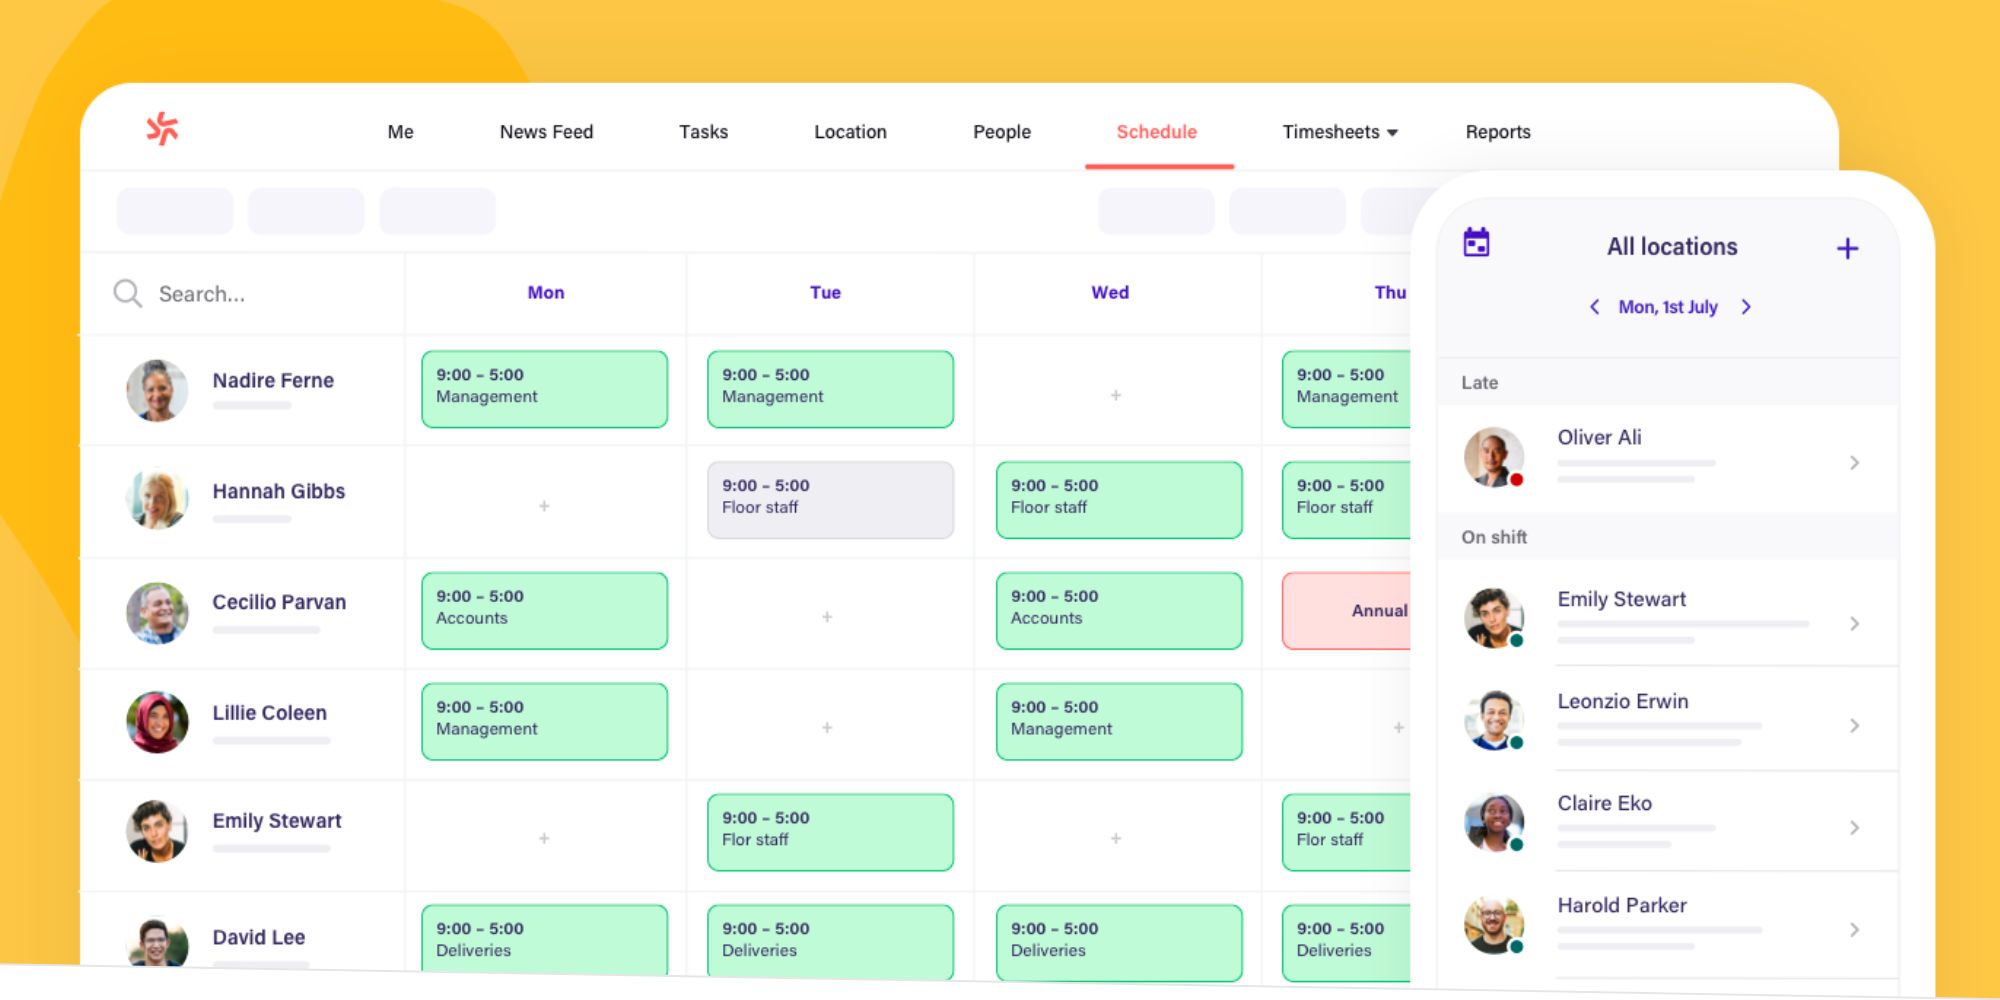
Task: Open Lillie Coleen's Wednesday Management shift
Action: click(1119, 722)
